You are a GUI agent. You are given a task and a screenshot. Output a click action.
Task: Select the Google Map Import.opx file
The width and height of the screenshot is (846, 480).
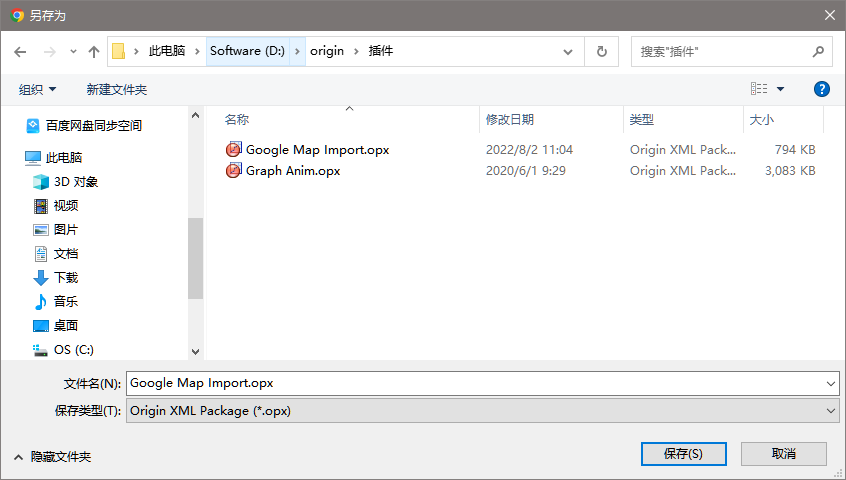(x=318, y=150)
